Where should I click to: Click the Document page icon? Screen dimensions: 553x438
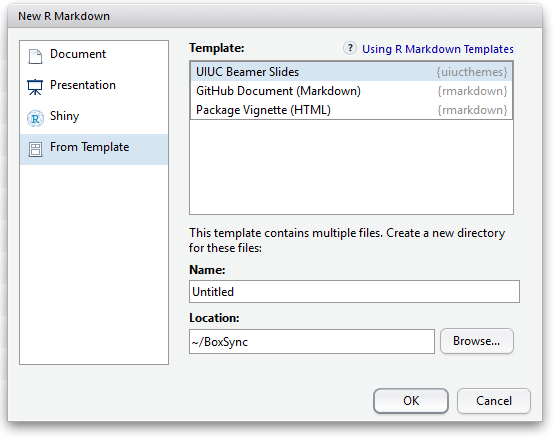tap(35, 56)
